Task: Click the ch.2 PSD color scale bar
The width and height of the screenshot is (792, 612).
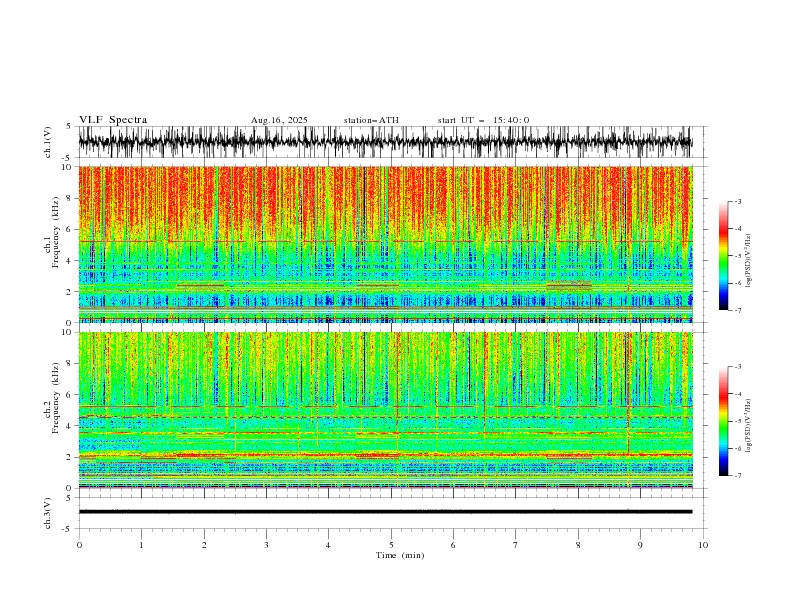Action: point(723,421)
